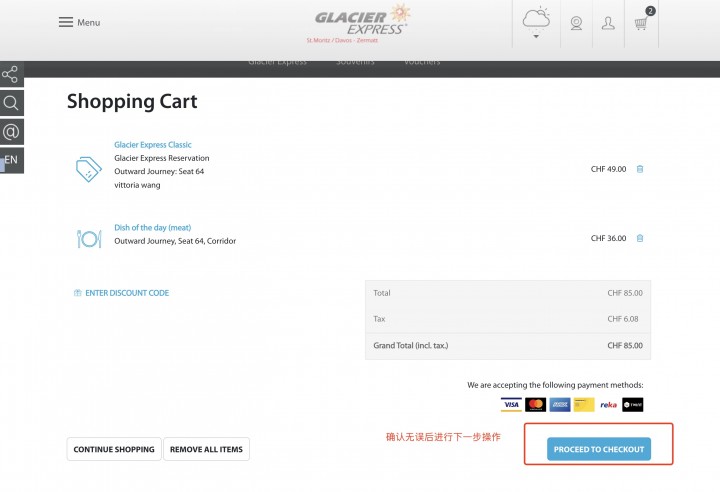Open the user account icon

coord(608,23)
